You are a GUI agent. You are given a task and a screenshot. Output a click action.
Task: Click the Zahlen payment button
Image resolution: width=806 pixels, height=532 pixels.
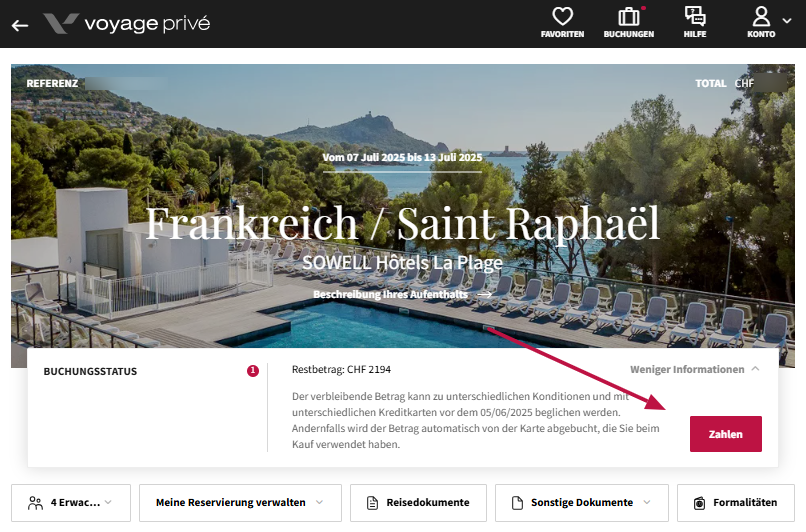point(726,434)
